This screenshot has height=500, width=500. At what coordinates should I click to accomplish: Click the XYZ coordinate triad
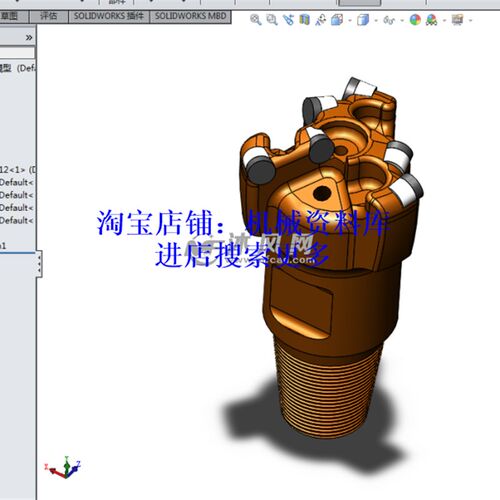pyautogui.click(x=64, y=467)
